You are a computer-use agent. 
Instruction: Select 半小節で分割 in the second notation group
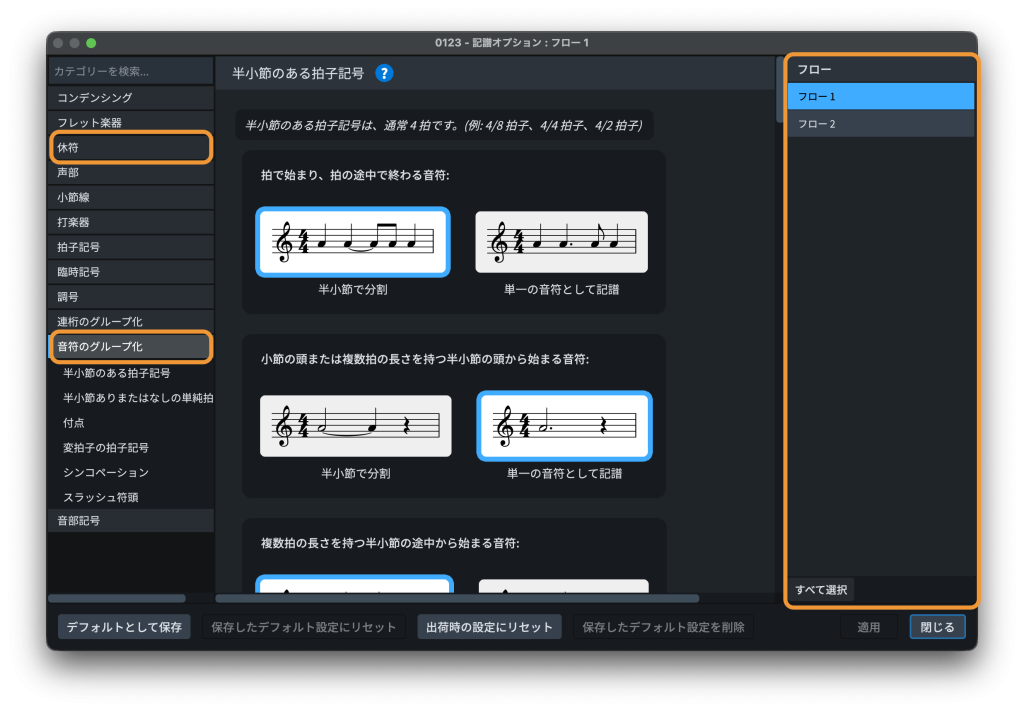[355, 426]
